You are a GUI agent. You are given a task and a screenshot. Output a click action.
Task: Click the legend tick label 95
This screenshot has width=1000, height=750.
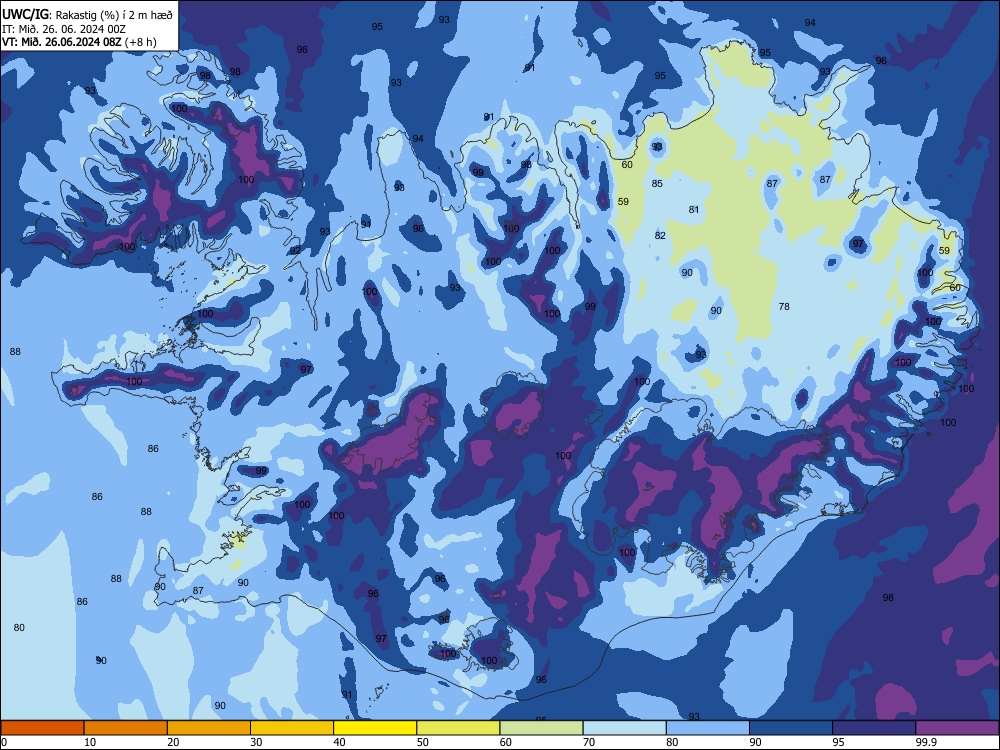click(839, 742)
